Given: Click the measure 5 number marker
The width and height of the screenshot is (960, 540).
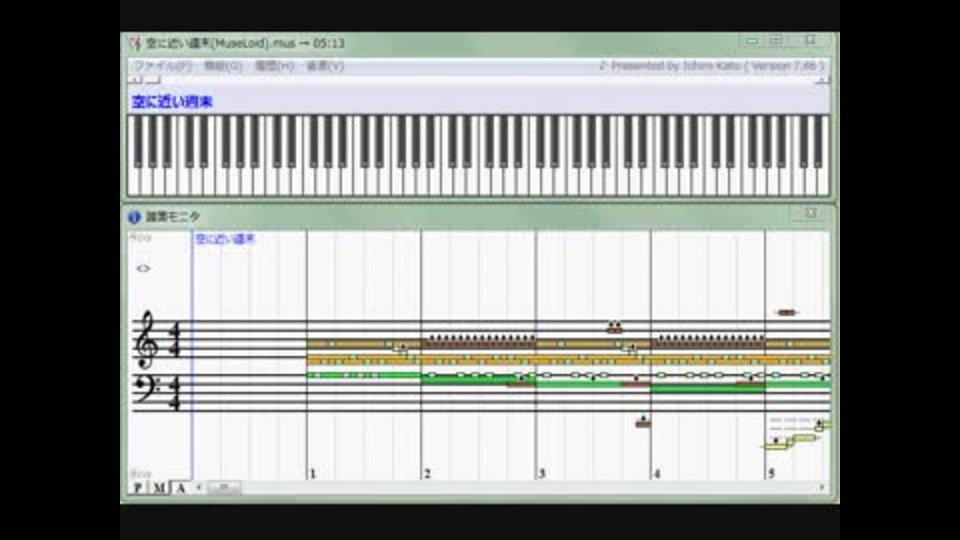Looking at the screenshot, I should coord(771,473).
